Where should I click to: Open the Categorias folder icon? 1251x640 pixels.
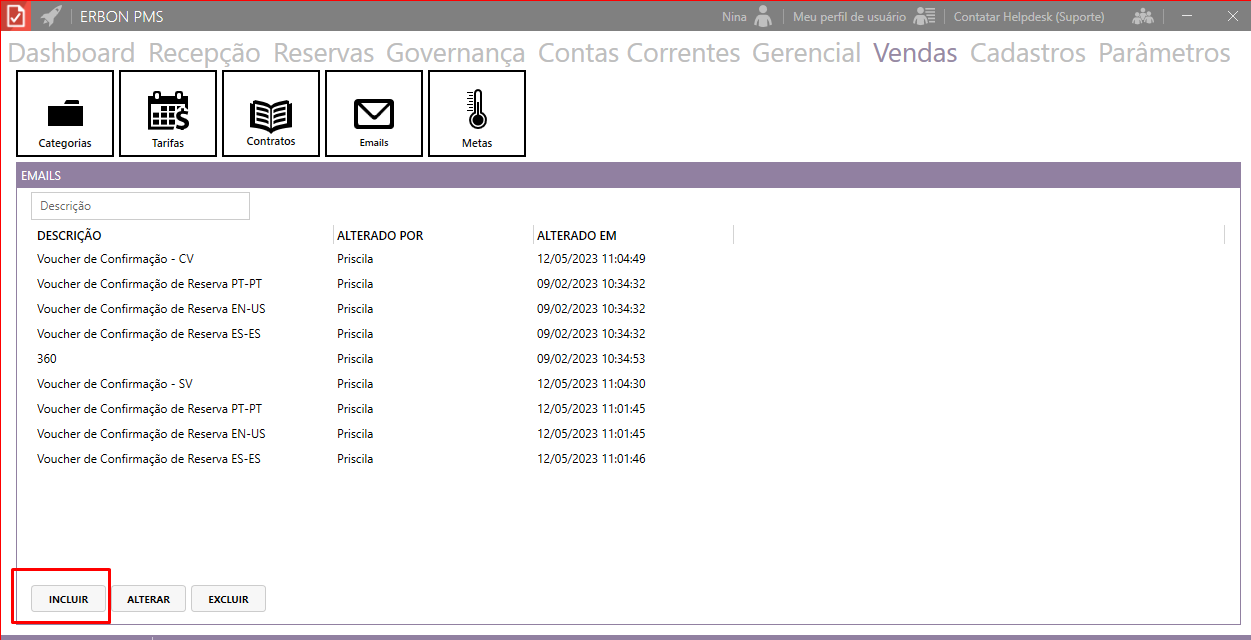point(65,114)
